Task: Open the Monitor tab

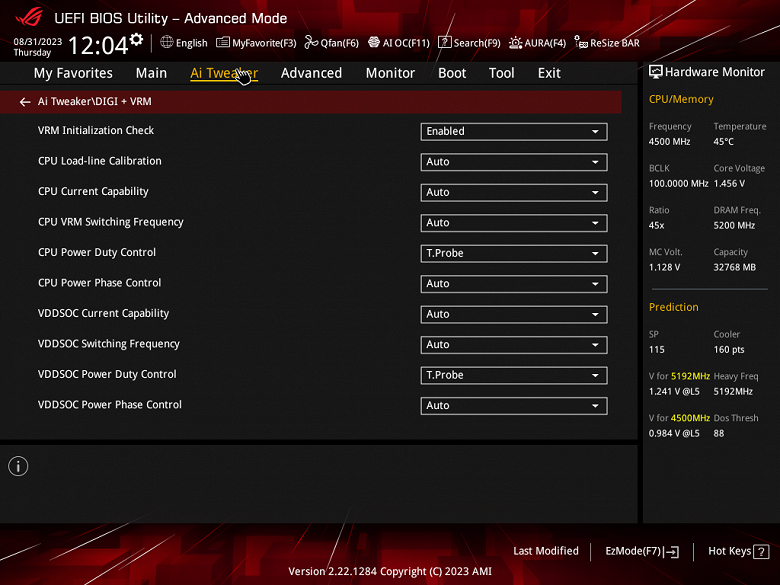Action: (x=390, y=73)
